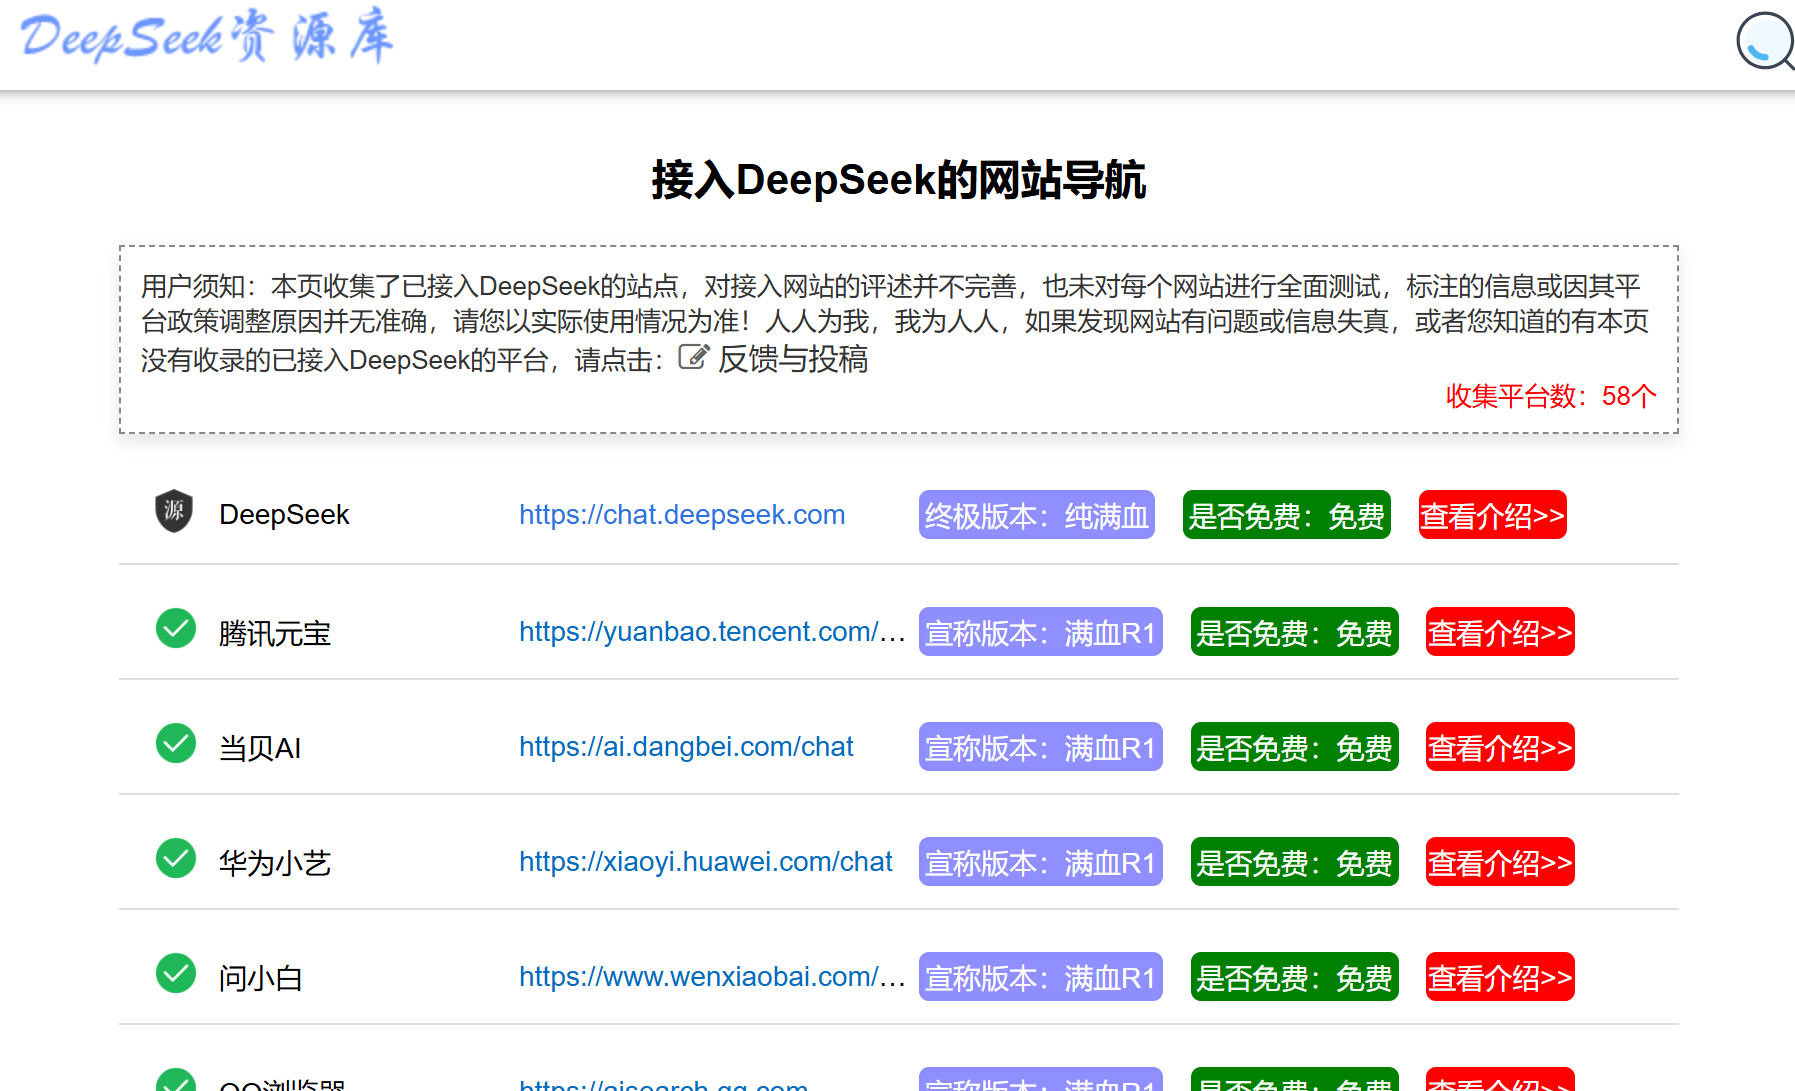
Task: Open the search magnifier icon in header
Action: tap(1766, 42)
